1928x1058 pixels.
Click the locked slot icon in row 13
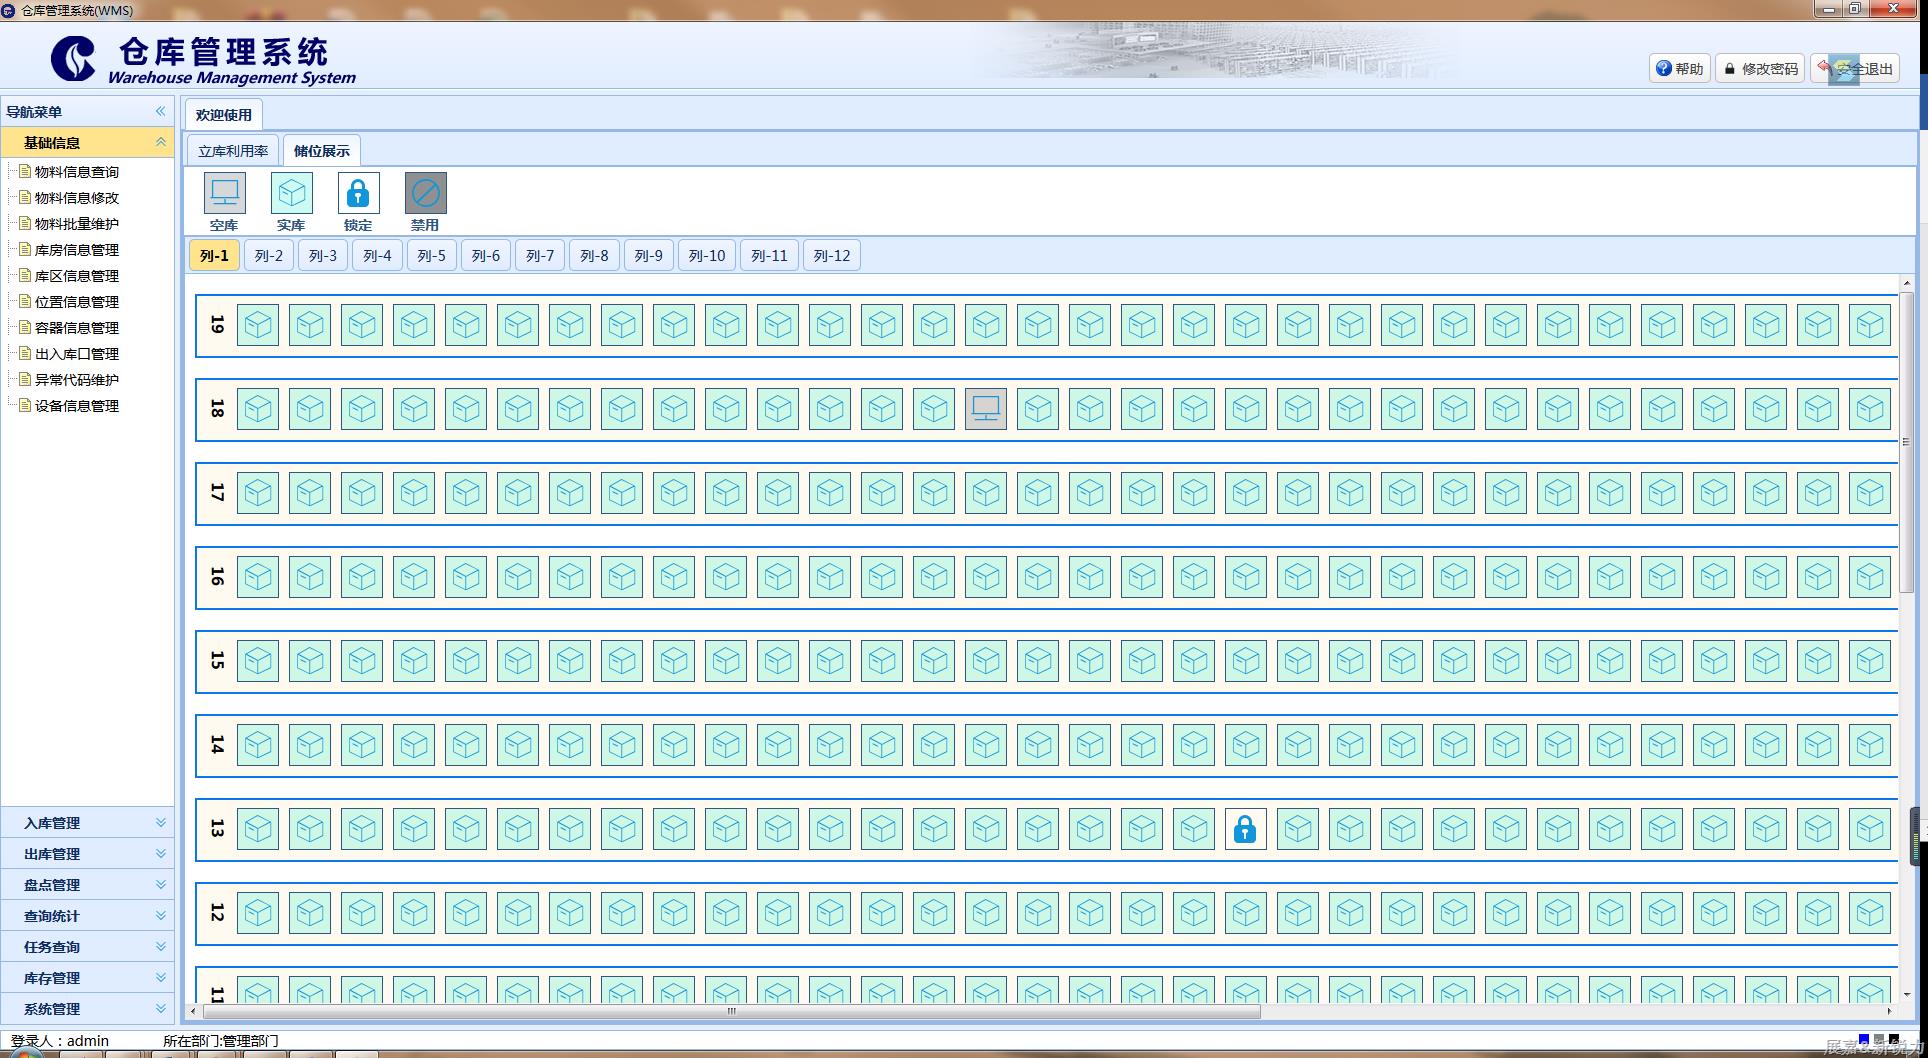click(1245, 829)
